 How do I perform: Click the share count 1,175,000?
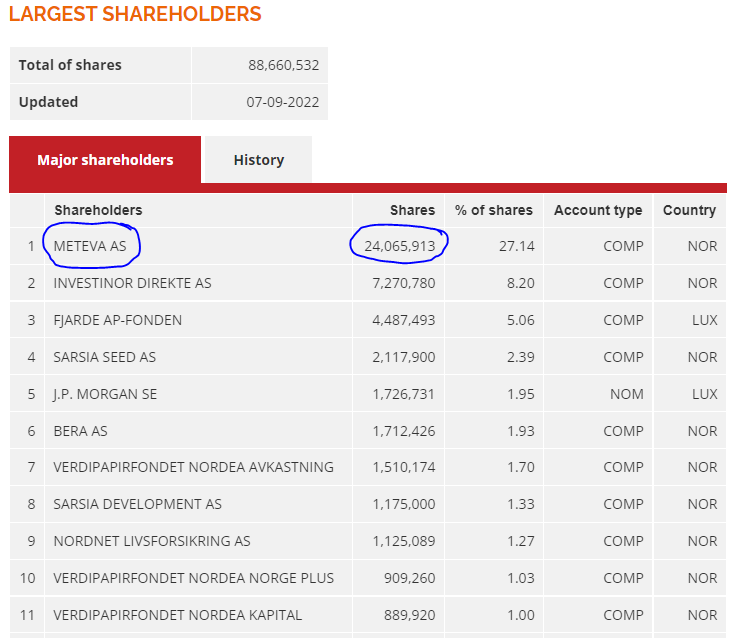point(403,504)
